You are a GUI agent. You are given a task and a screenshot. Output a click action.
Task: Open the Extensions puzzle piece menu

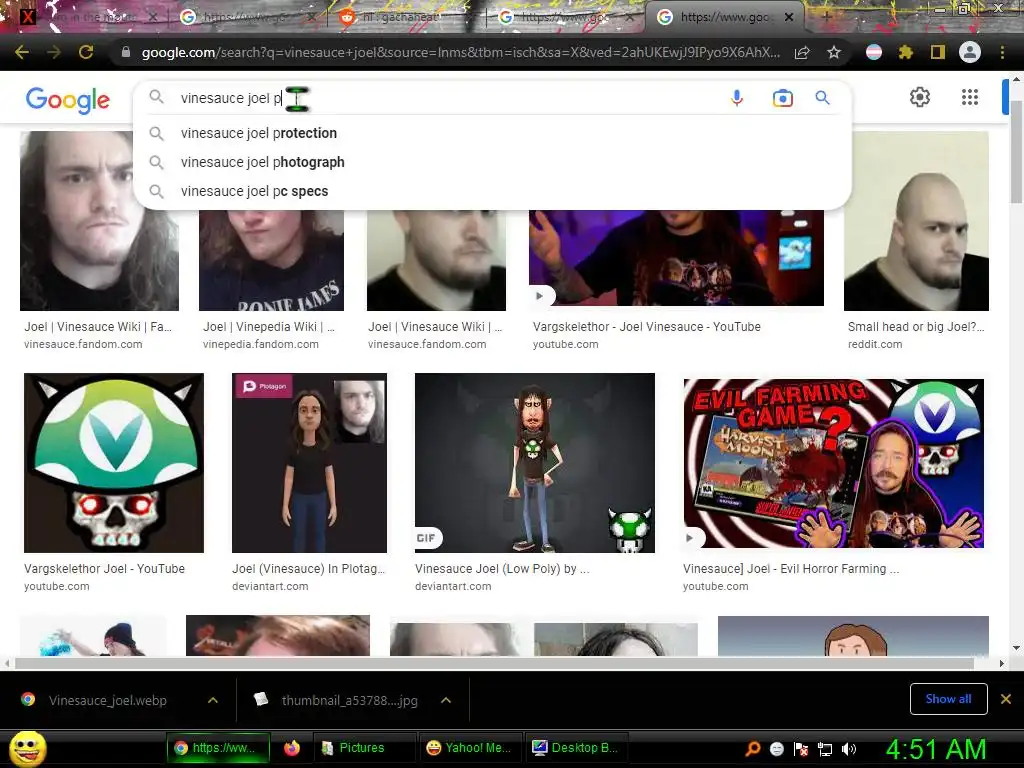(x=906, y=52)
